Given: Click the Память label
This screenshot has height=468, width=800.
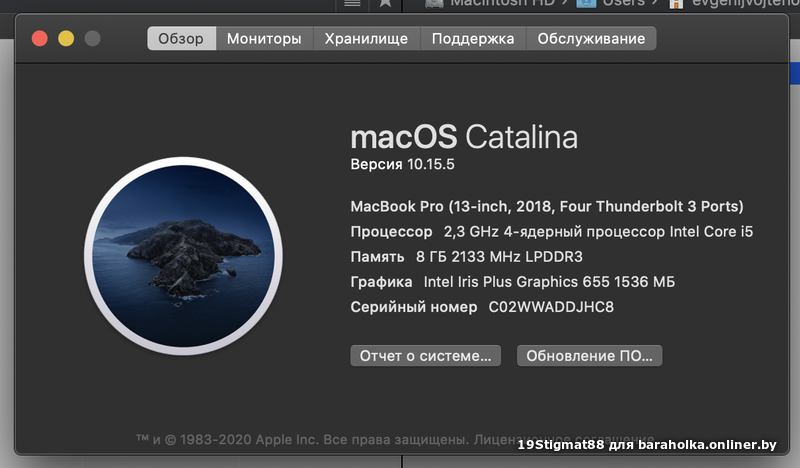Looking at the screenshot, I should click(377, 257).
